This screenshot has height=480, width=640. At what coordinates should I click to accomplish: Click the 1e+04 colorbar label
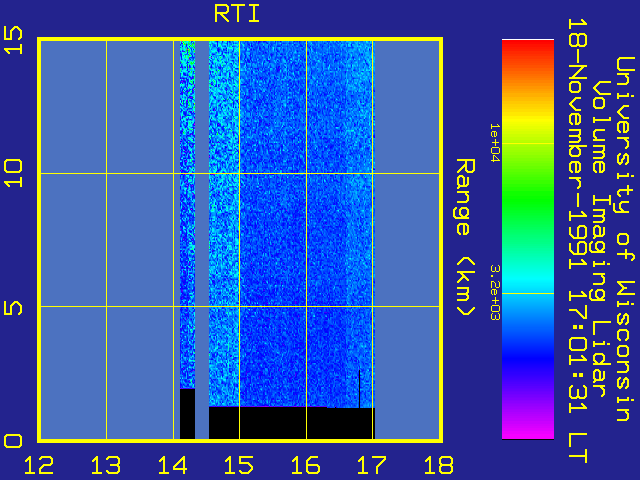(x=495, y=143)
